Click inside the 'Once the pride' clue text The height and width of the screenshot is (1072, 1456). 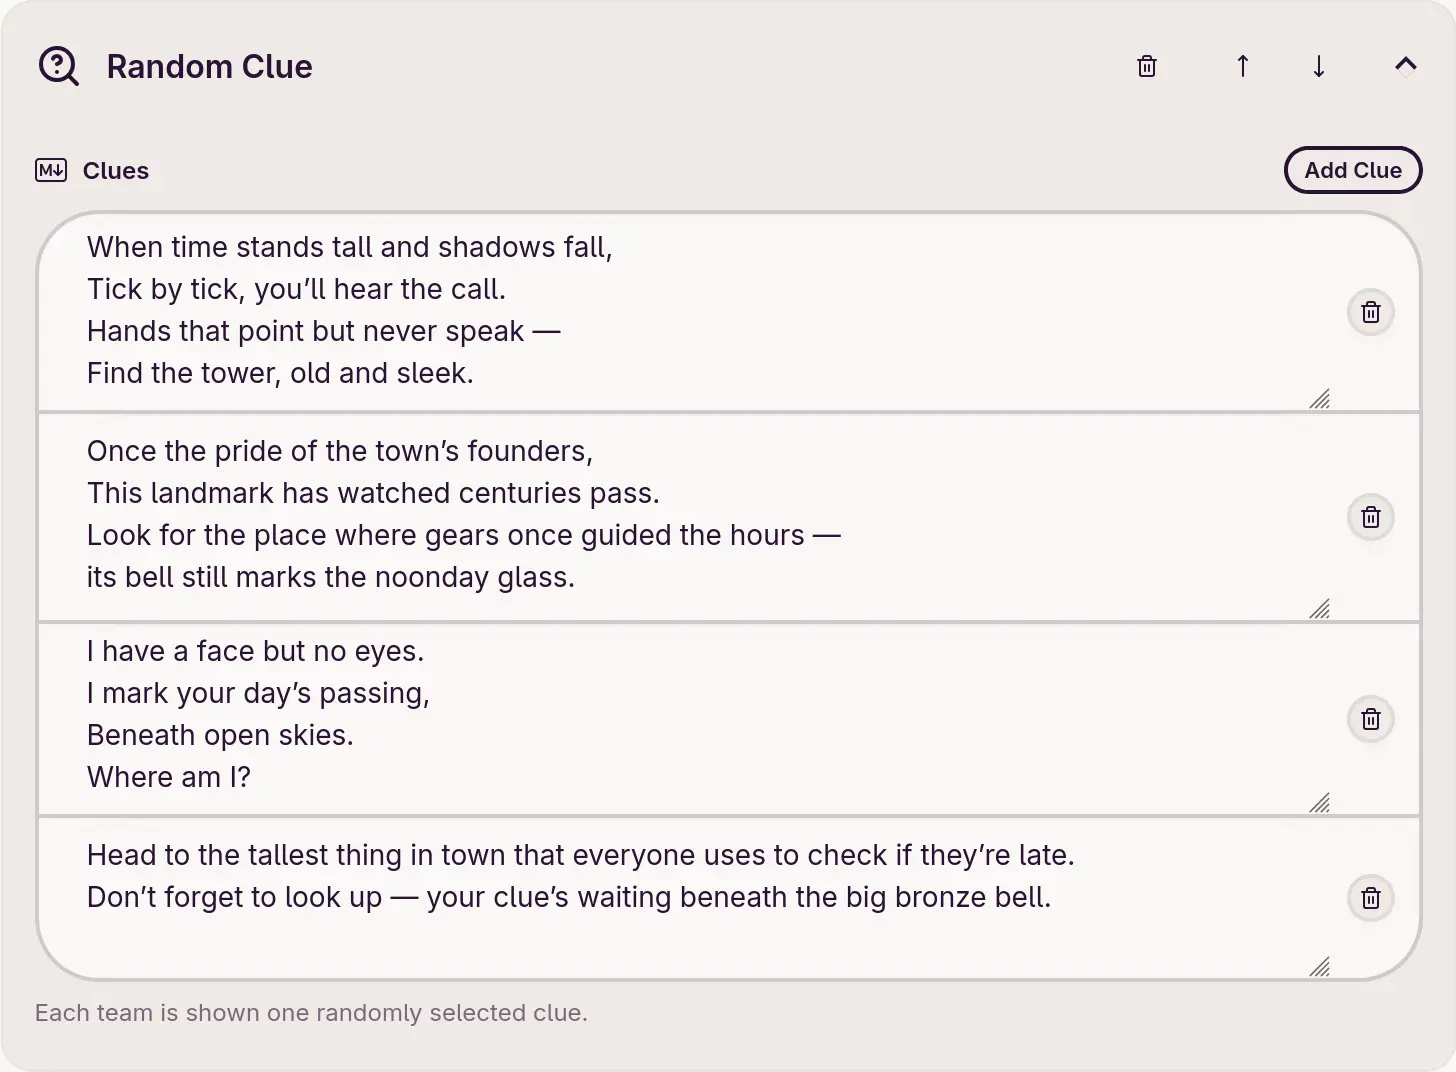click(600, 514)
